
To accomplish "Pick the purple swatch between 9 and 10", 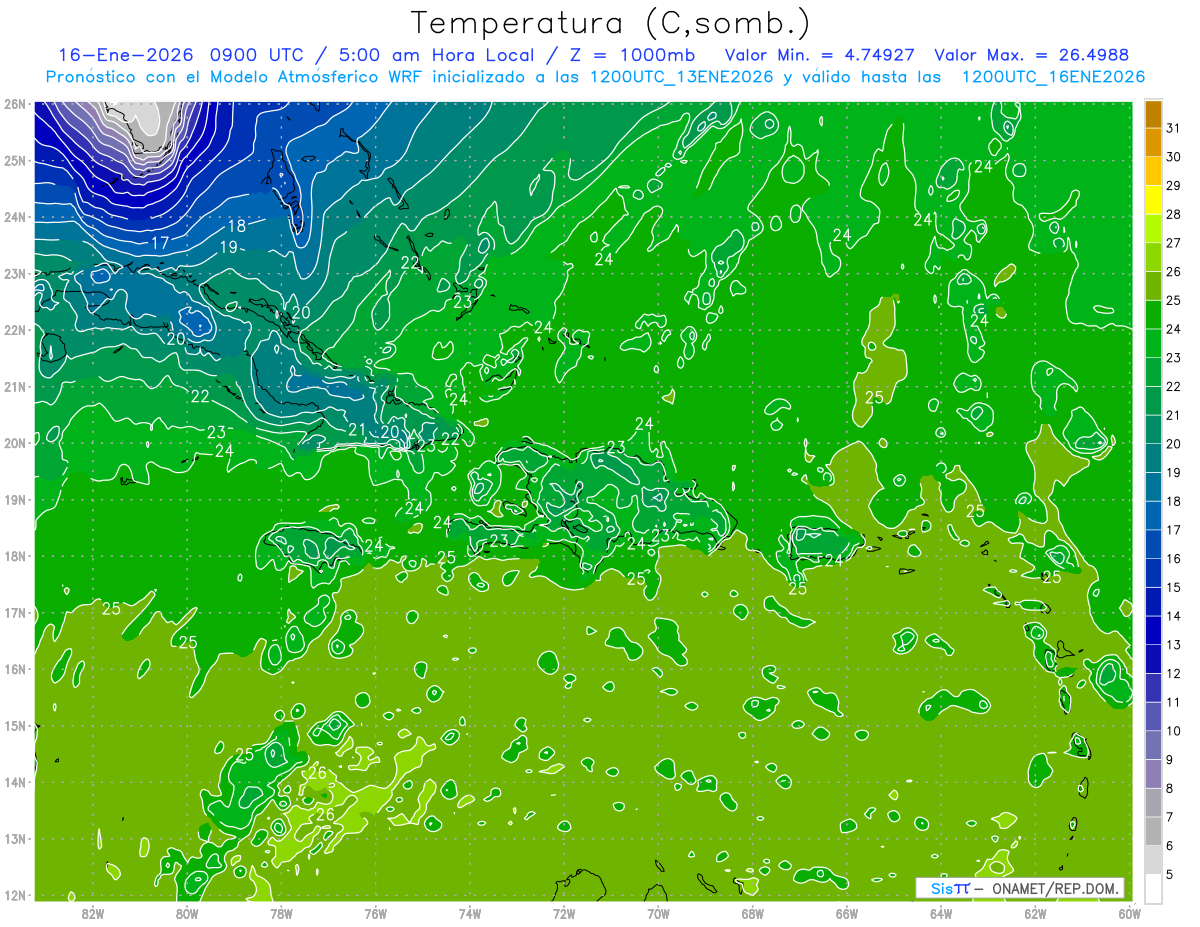I will click(1153, 746).
